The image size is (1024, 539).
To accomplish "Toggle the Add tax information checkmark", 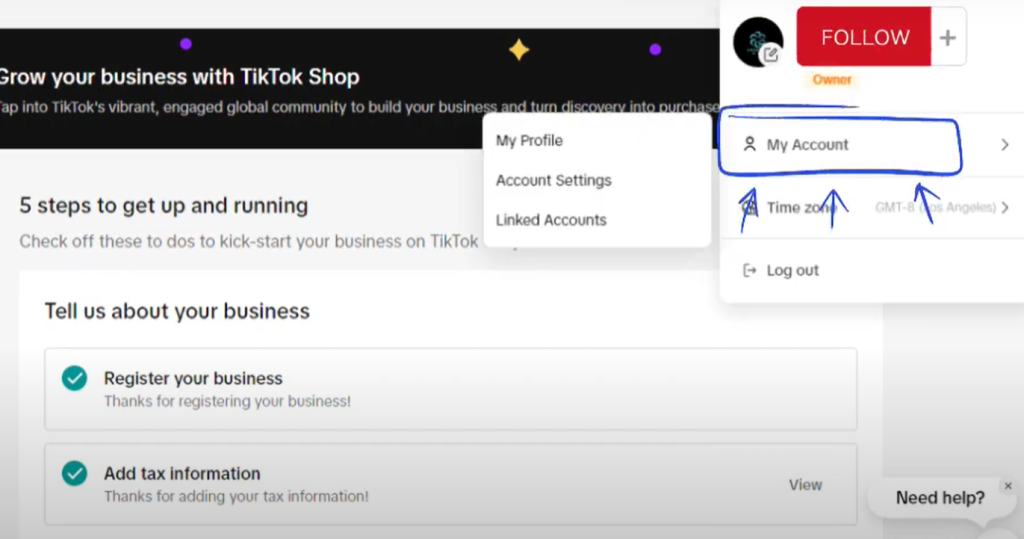I will tap(74, 474).
